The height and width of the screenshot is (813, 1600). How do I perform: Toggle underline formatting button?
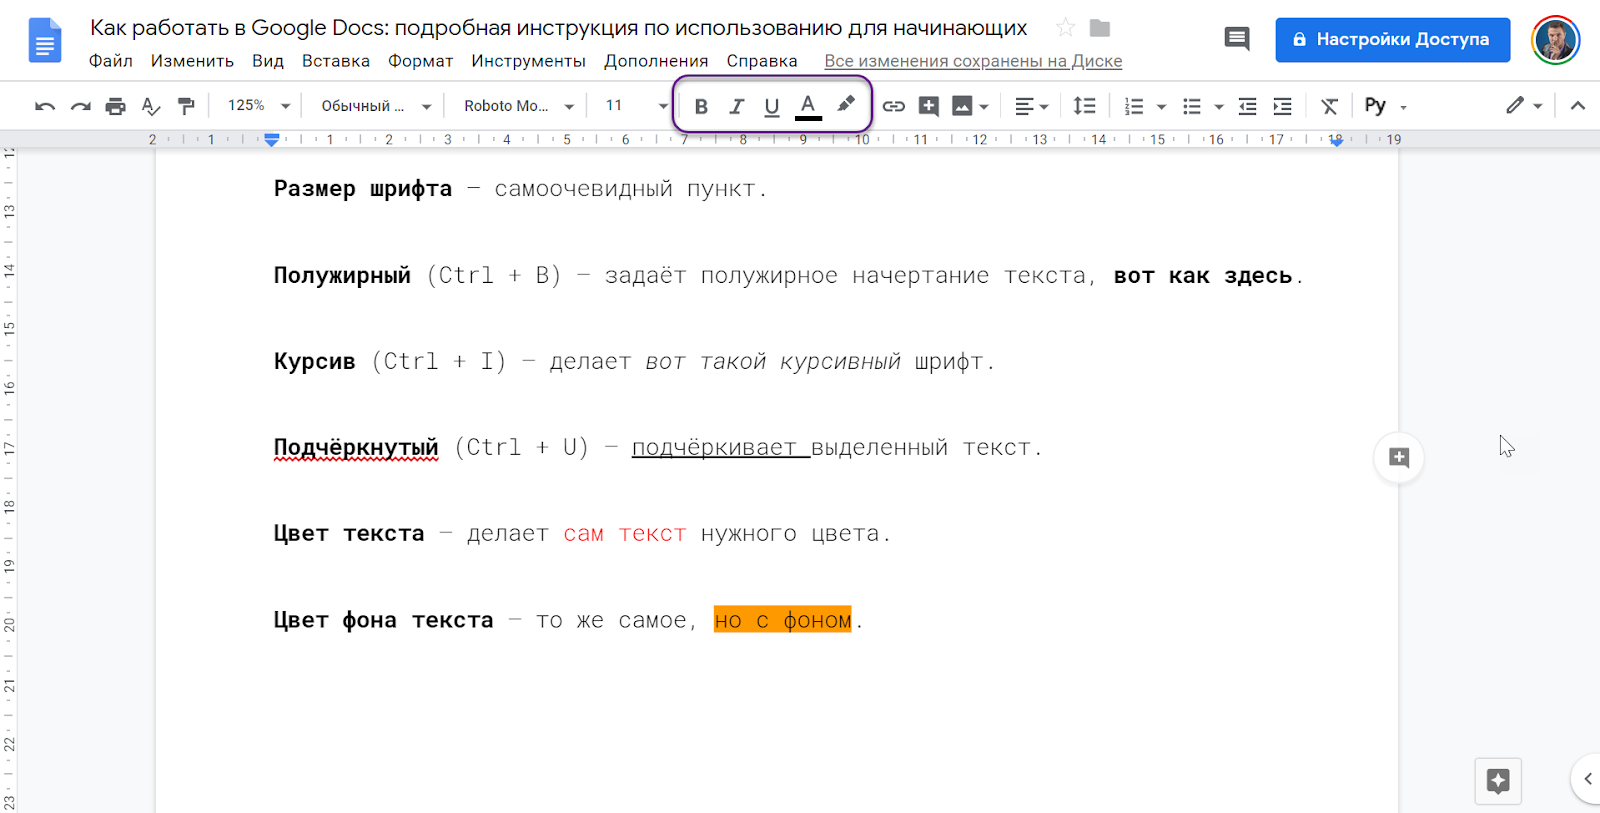click(772, 106)
